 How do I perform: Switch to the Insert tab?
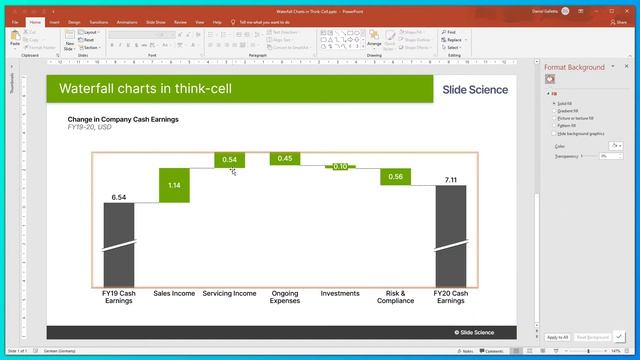click(54, 22)
